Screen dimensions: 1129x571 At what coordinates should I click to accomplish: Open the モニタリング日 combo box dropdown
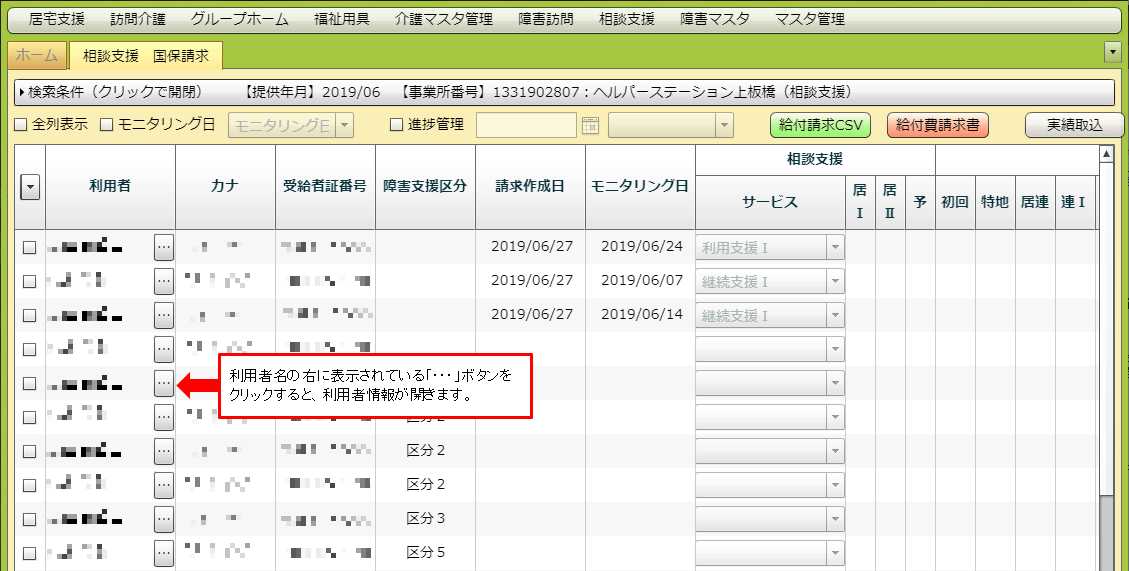tap(344, 125)
